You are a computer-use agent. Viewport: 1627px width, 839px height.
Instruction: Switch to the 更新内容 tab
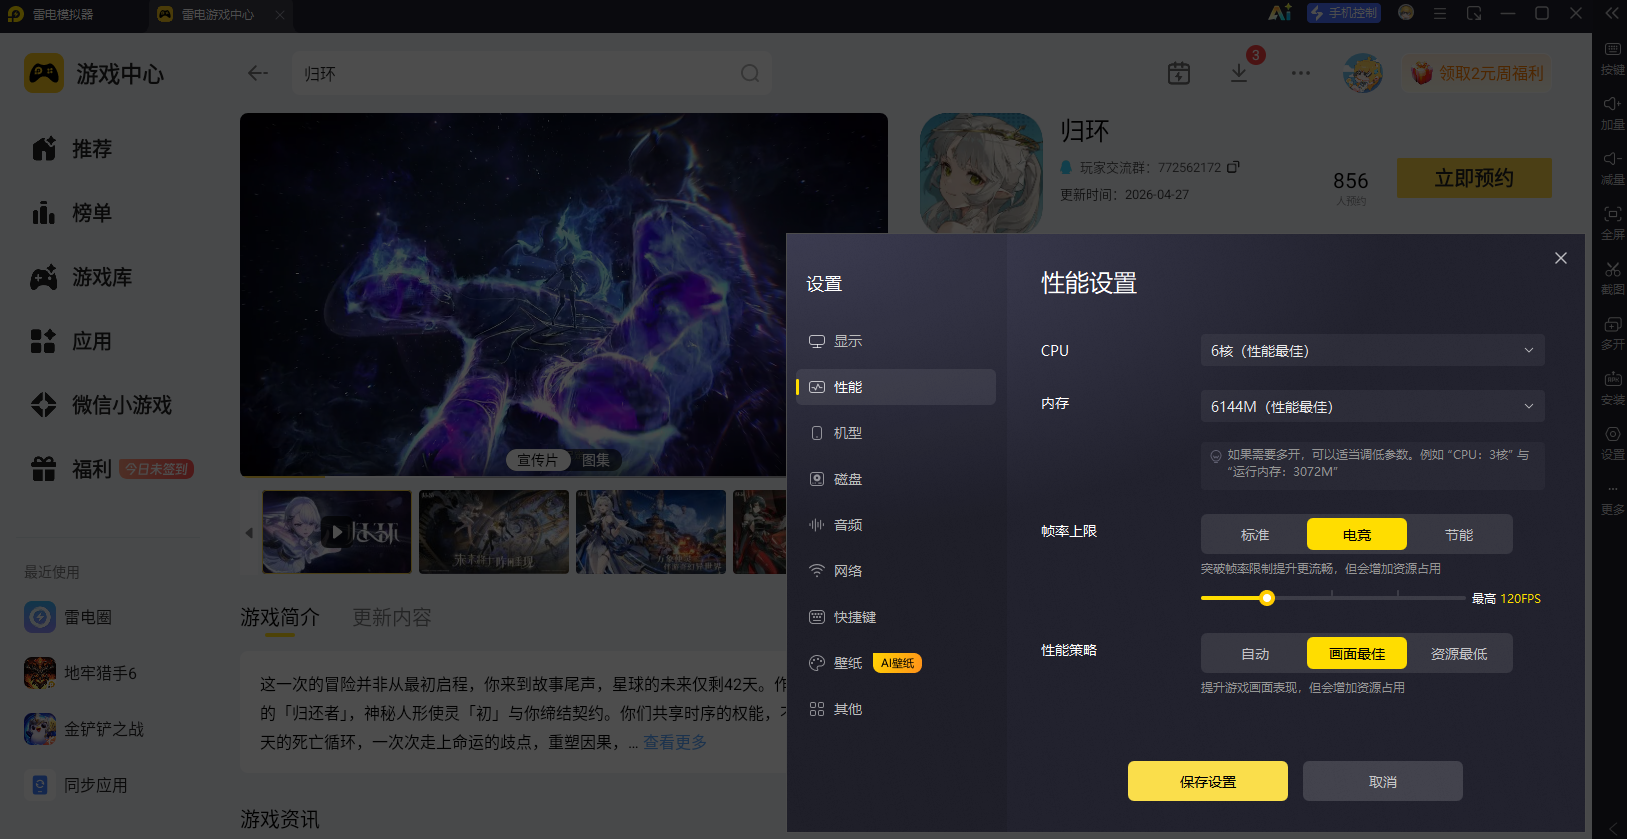coord(392,617)
